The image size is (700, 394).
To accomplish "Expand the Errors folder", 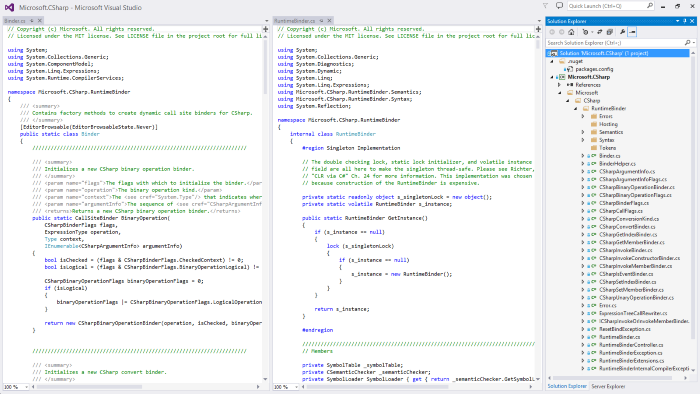I will [583, 116].
